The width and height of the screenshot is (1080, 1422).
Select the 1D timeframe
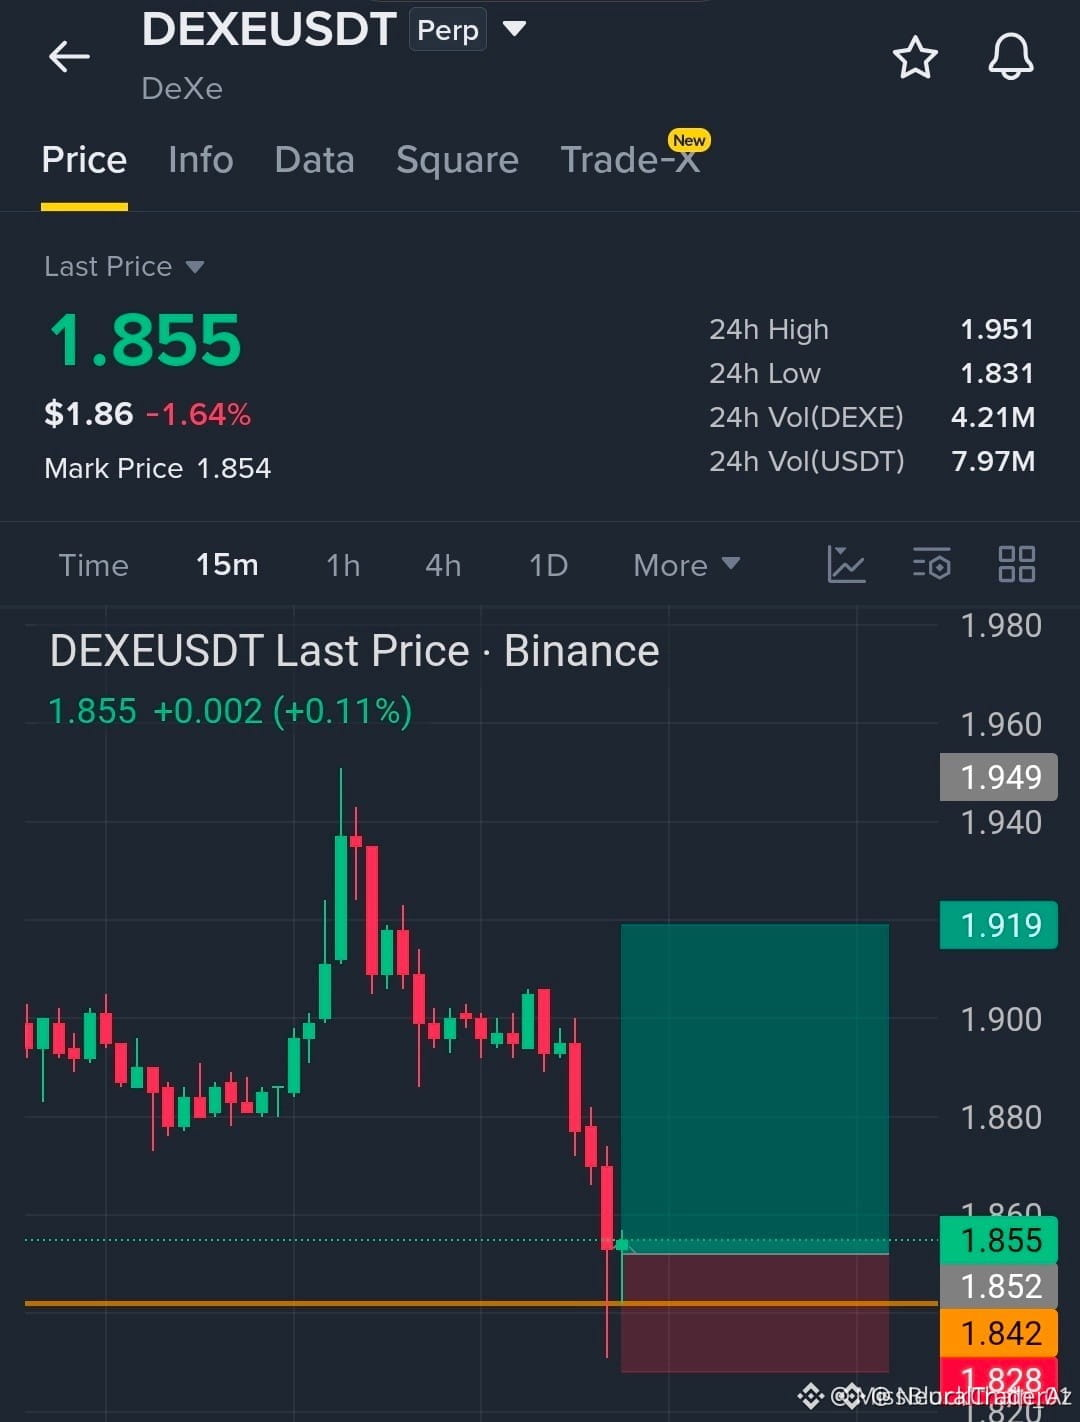(x=548, y=565)
